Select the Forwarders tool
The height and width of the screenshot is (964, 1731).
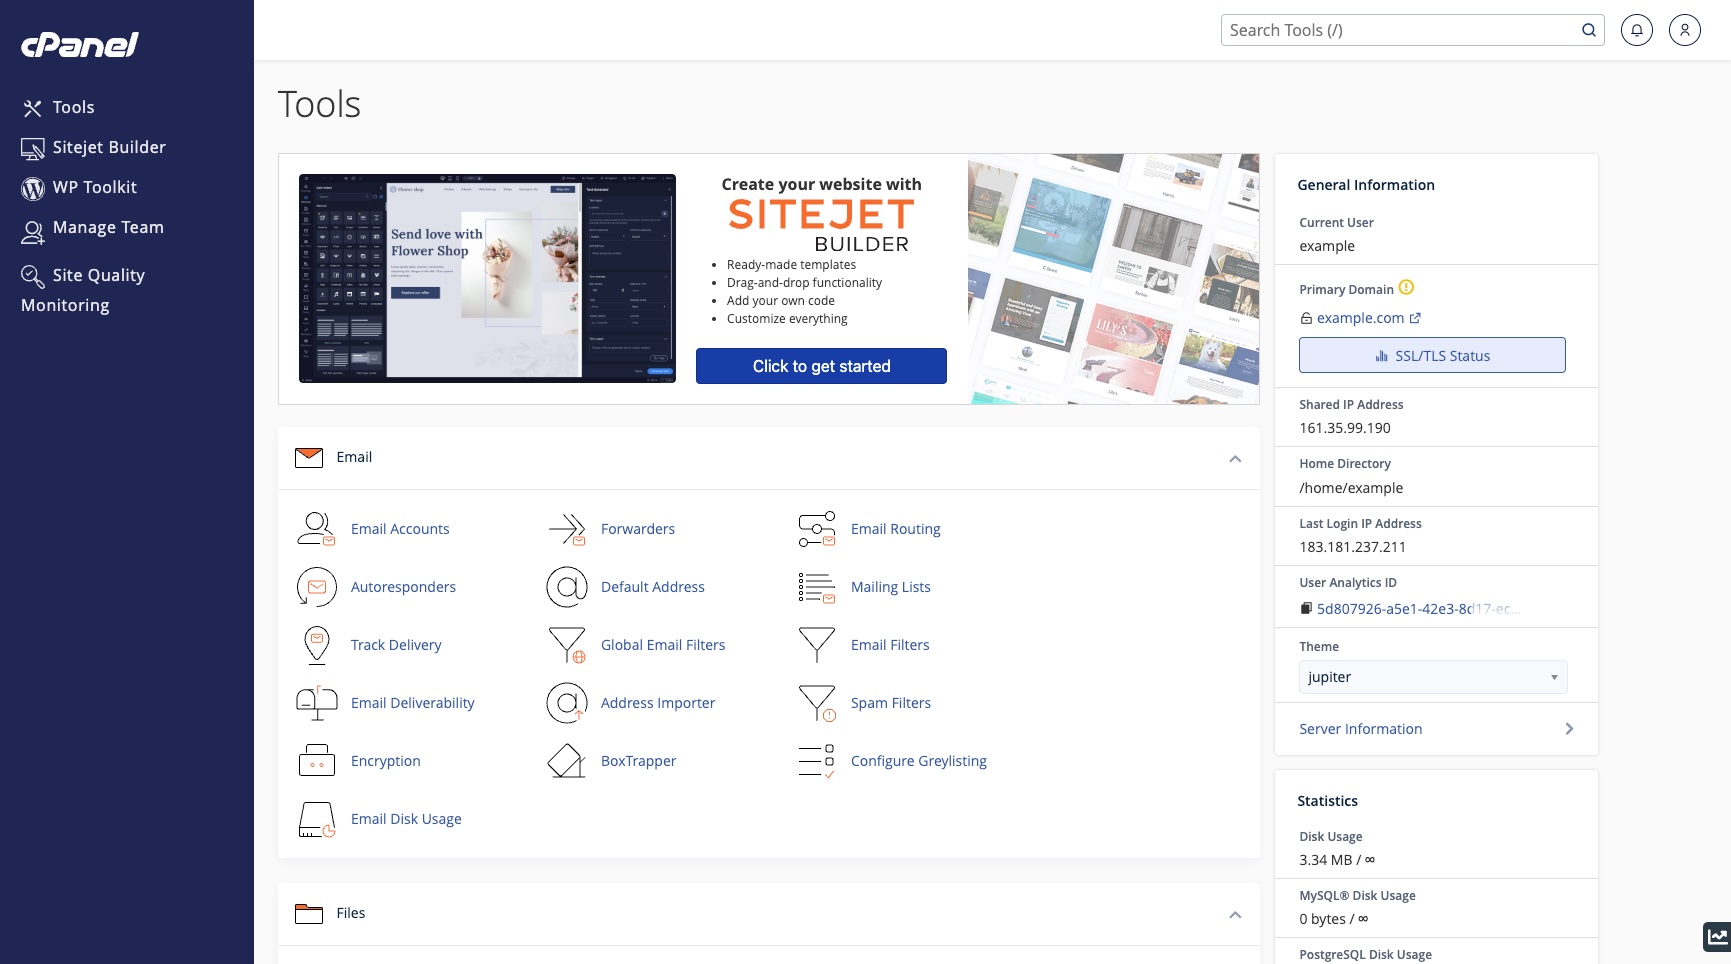click(x=637, y=528)
